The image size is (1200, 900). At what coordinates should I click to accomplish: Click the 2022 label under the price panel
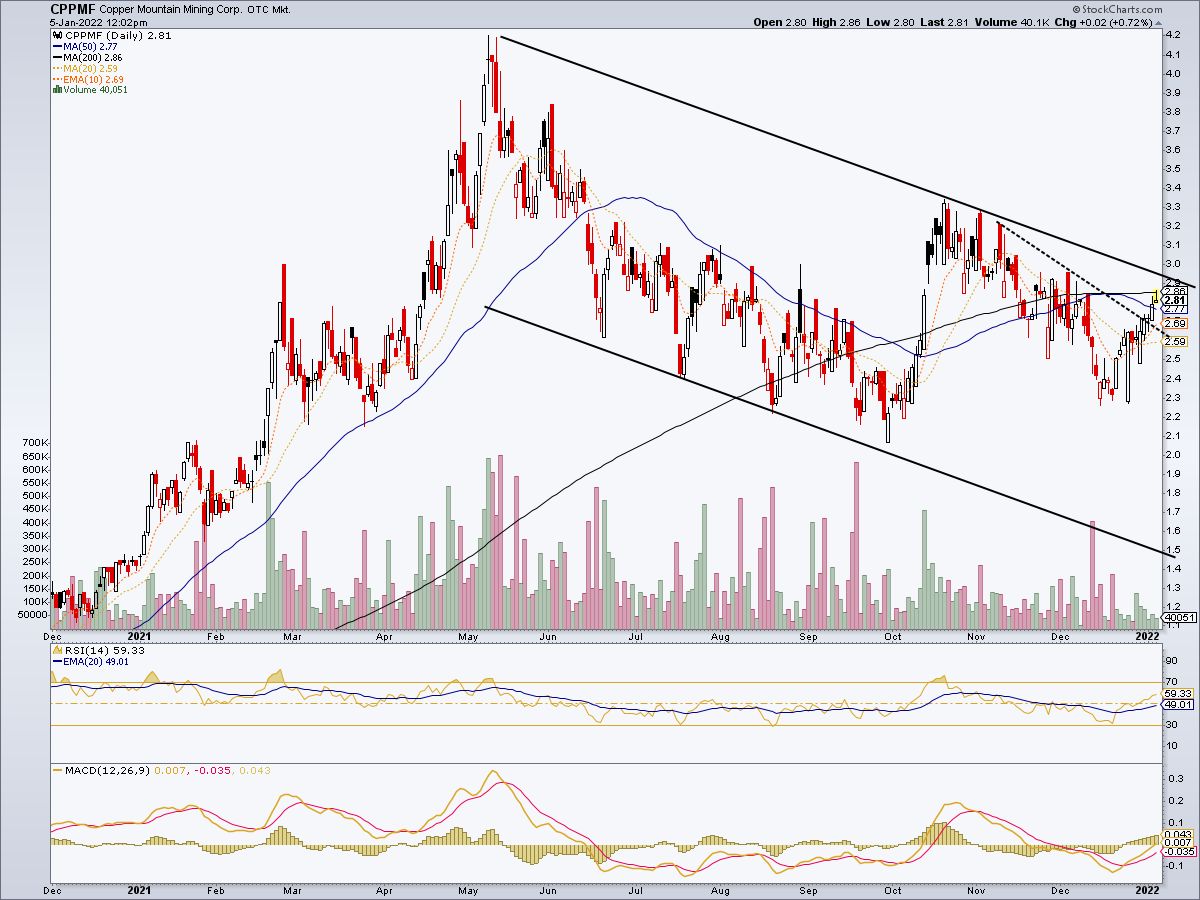pyautogui.click(x=1147, y=634)
